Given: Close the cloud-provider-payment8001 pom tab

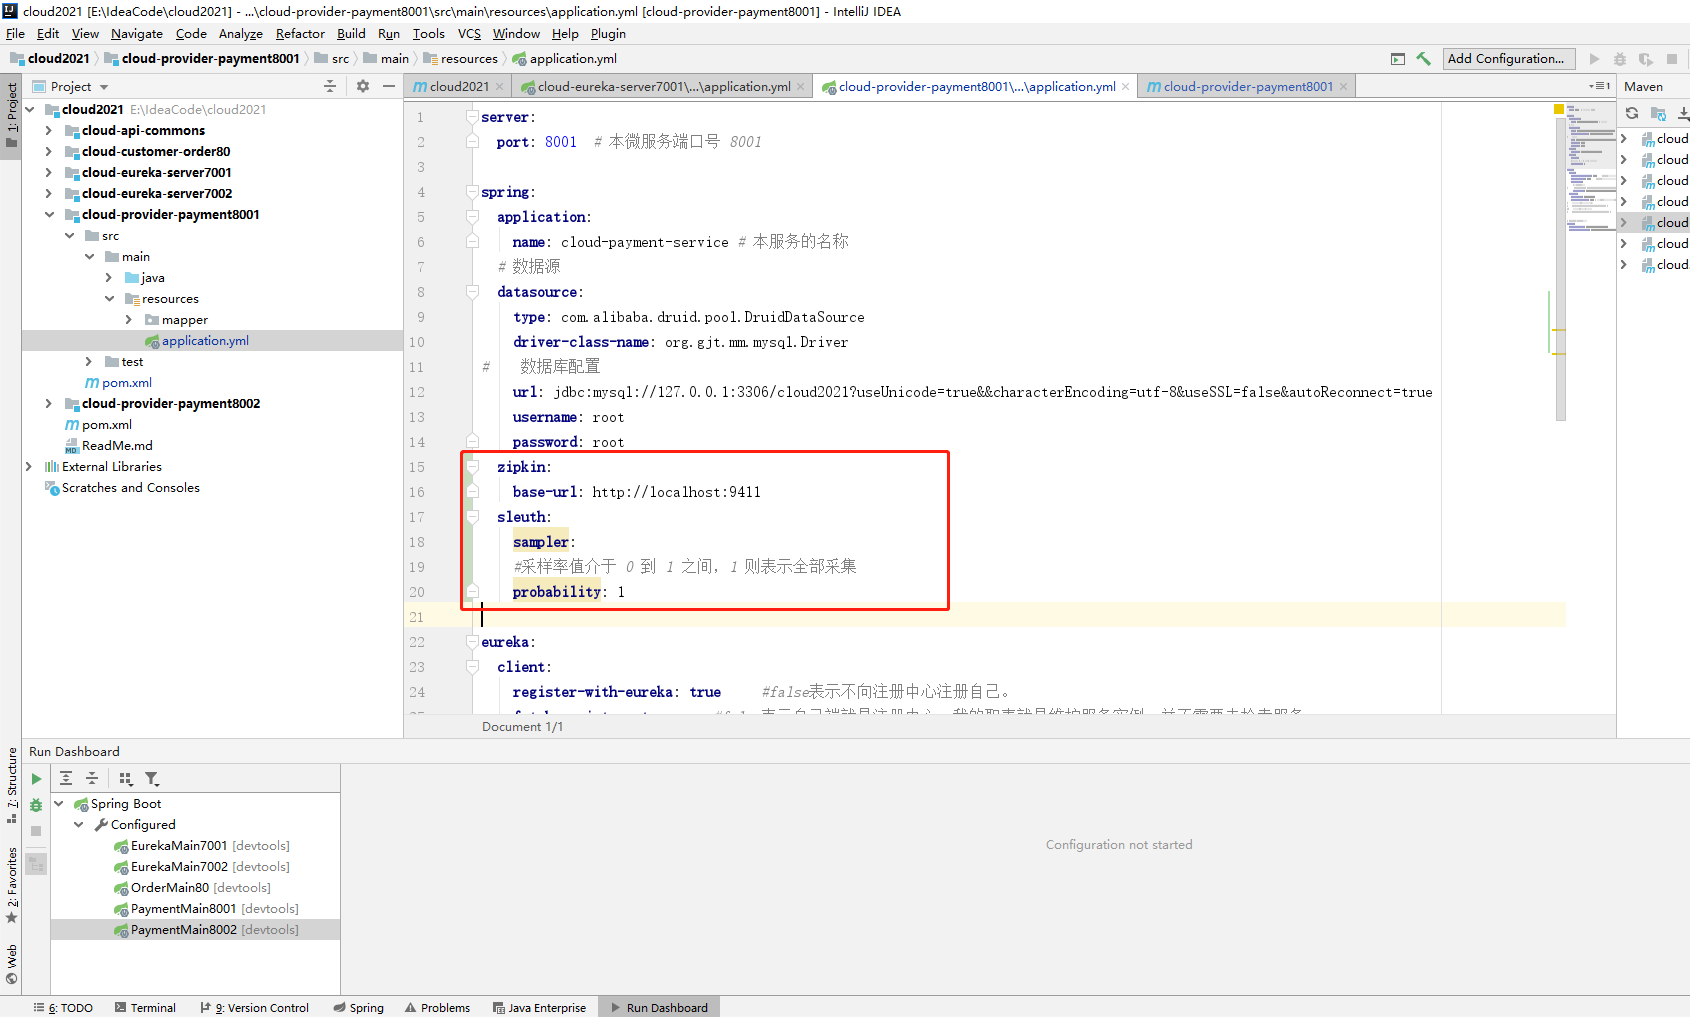Looking at the screenshot, I should click(1343, 87).
